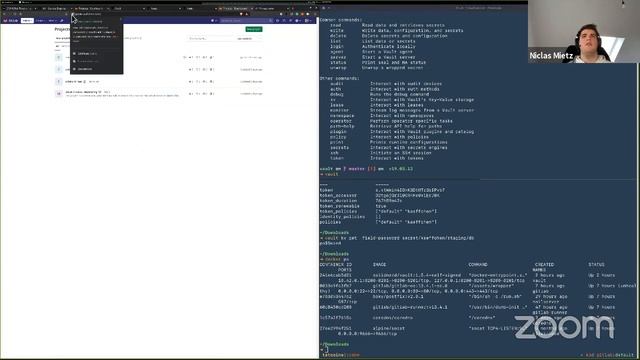Click the 'audit' entry under Other commands

point(337,84)
